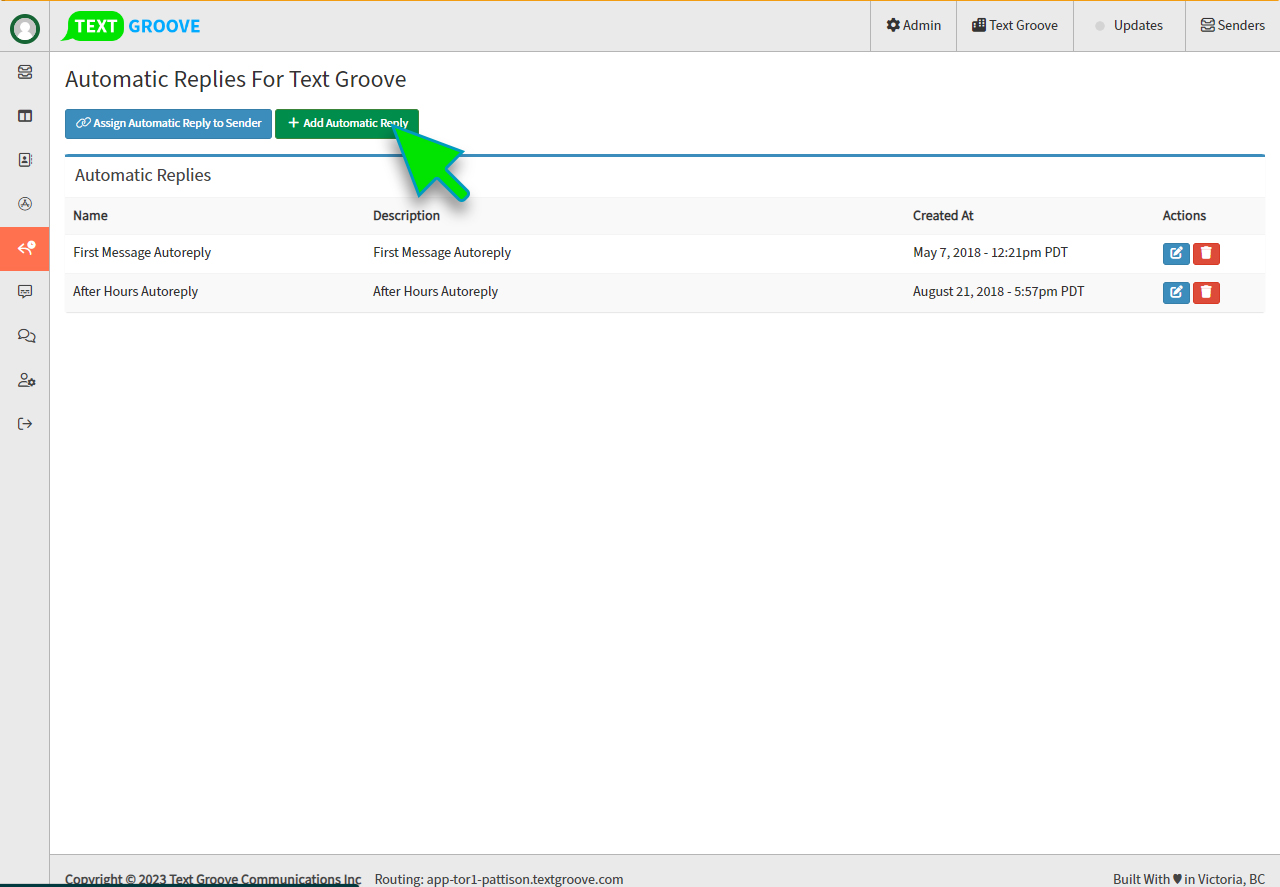Edit the After Hours Autoreply row

(1176, 292)
